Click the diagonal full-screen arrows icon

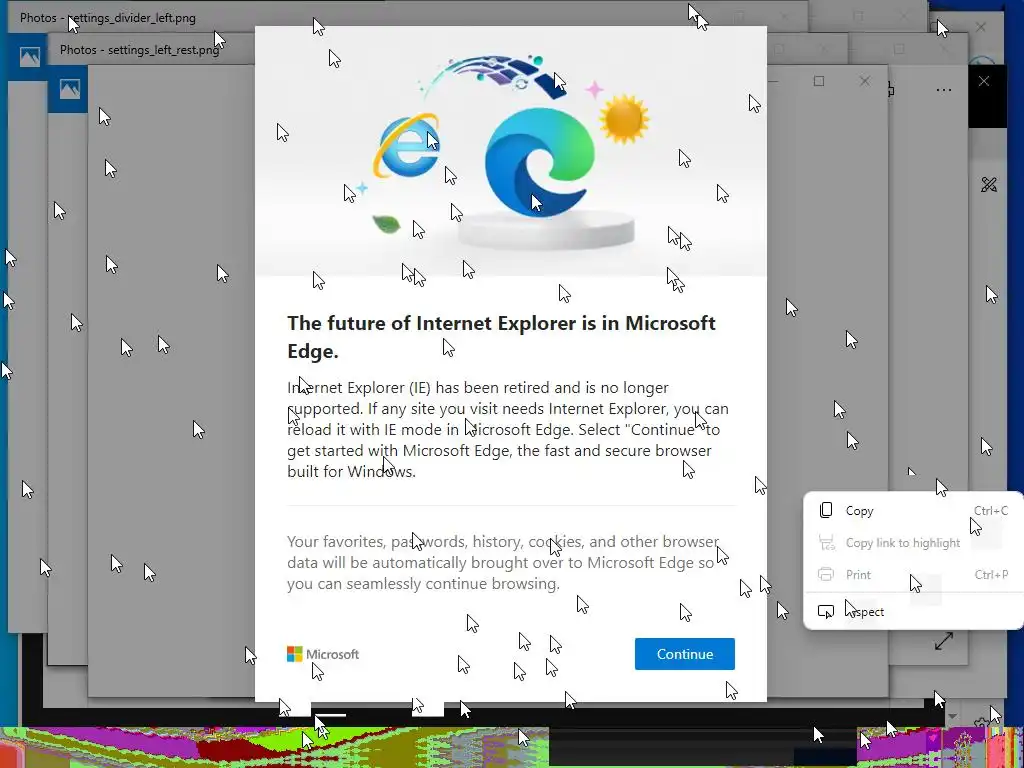(944, 641)
